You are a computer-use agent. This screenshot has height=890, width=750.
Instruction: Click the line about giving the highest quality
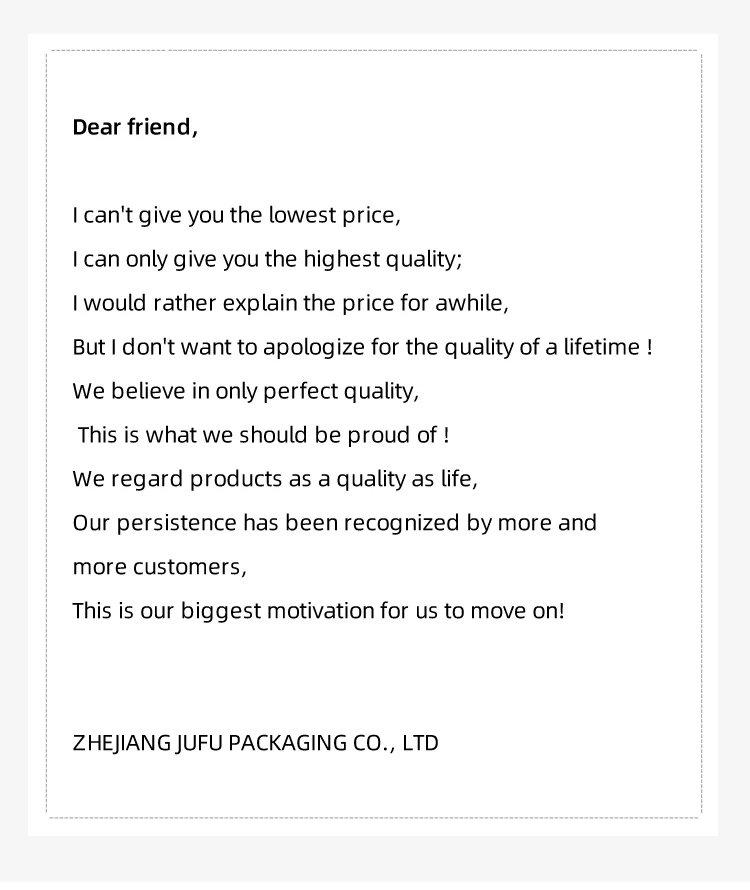click(267, 259)
